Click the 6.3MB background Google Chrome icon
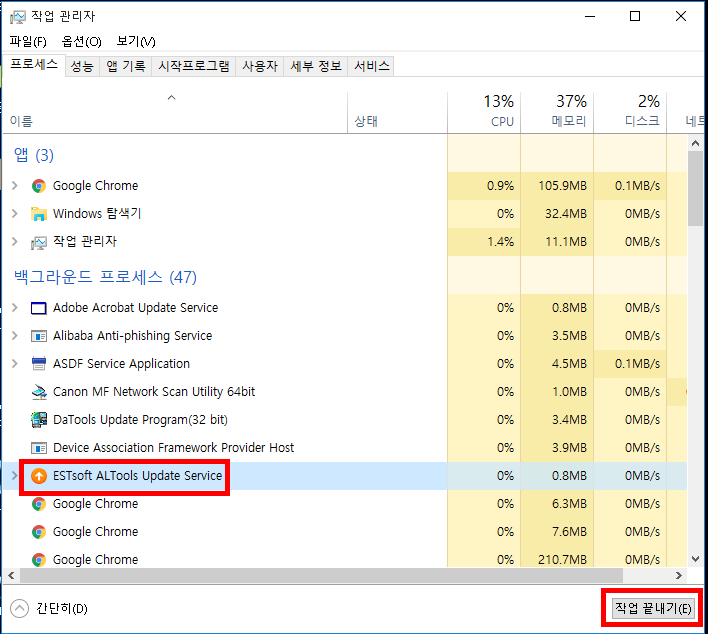The image size is (708, 634). coord(39,504)
